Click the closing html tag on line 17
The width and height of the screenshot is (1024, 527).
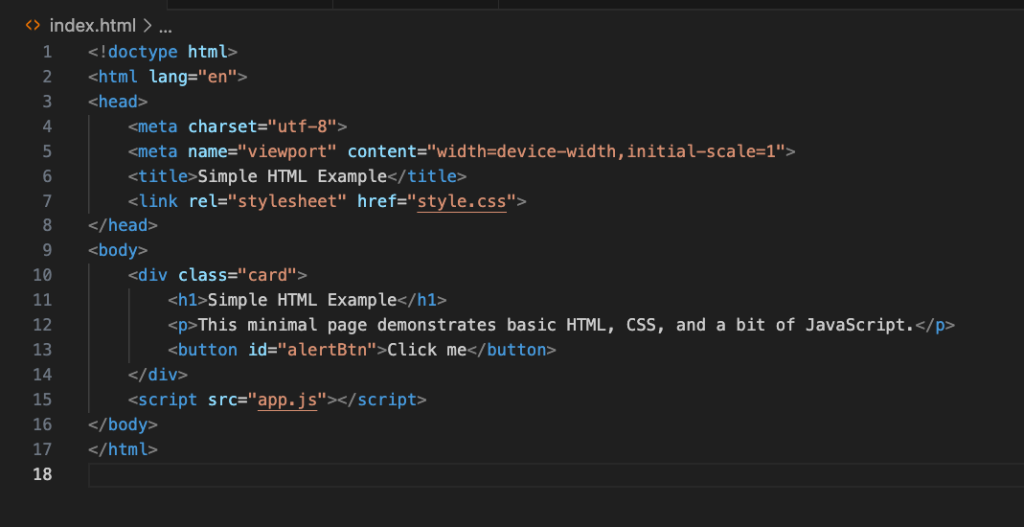pos(122,449)
